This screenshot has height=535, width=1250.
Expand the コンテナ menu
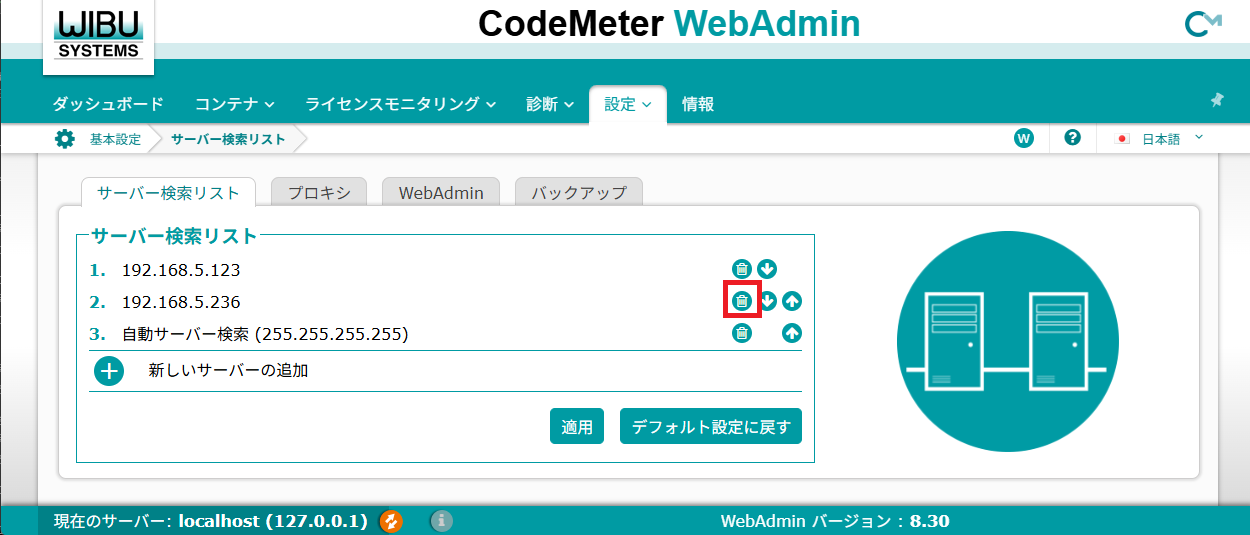tap(235, 104)
